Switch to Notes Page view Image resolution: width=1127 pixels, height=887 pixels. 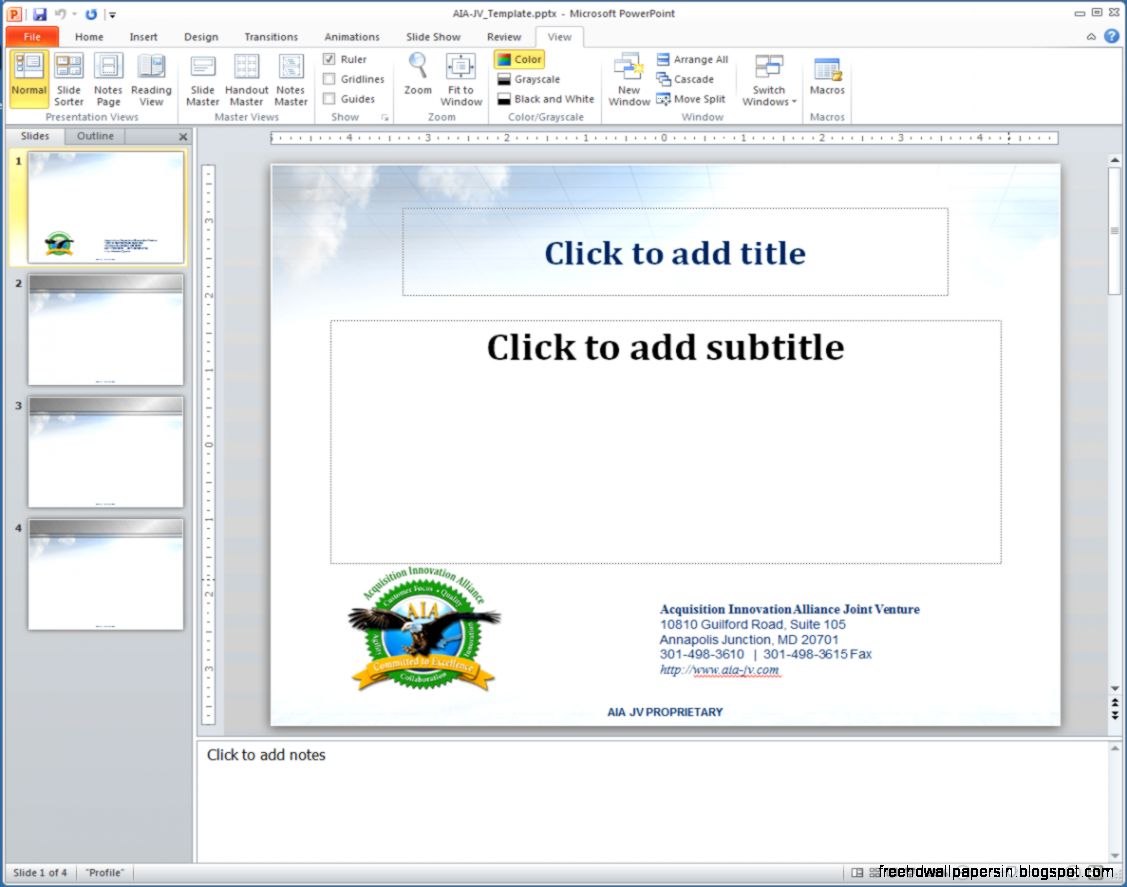pos(108,78)
